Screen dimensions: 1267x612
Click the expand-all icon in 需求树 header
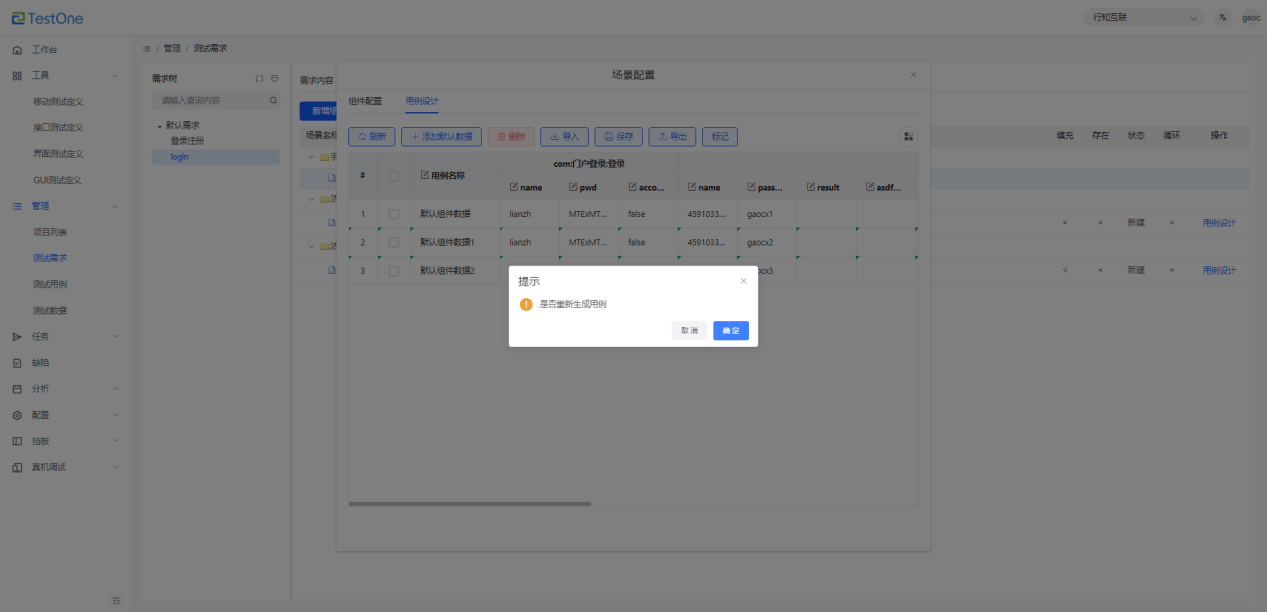(259, 78)
